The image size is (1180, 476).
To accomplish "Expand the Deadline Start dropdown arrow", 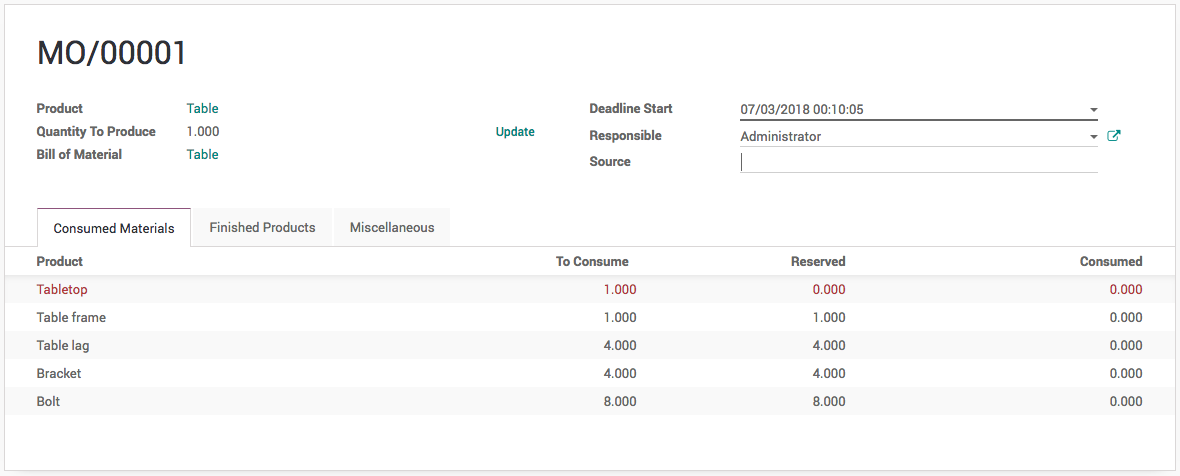I will (x=1093, y=110).
